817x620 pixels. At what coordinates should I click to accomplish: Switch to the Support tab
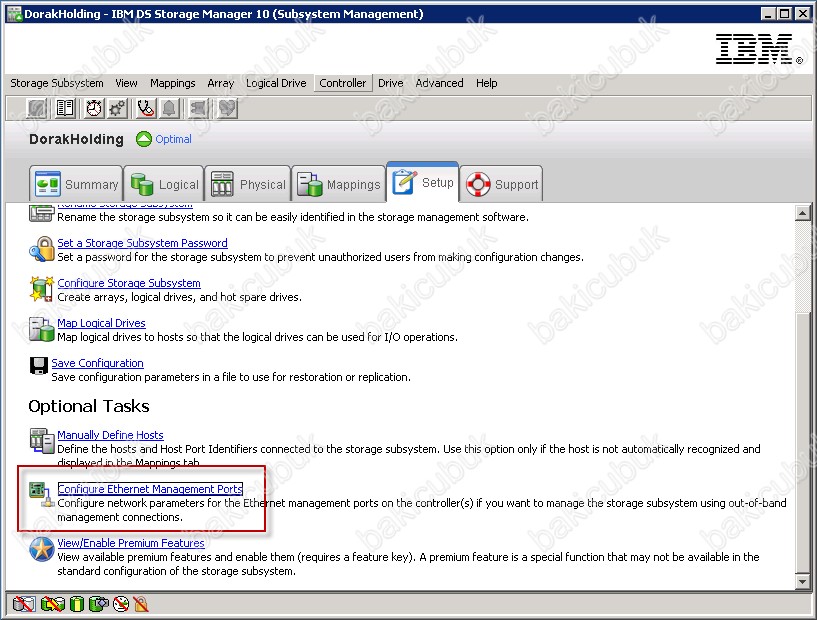tap(501, 184)
